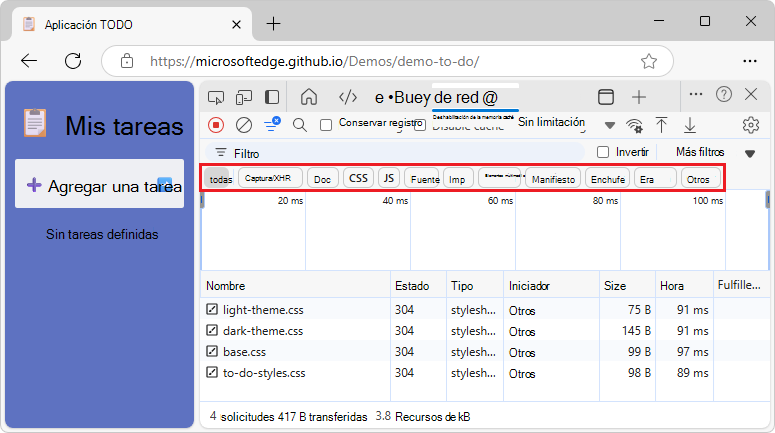Toggle device emulation icon
Screen dimensions: 775x433
point(244,97)
